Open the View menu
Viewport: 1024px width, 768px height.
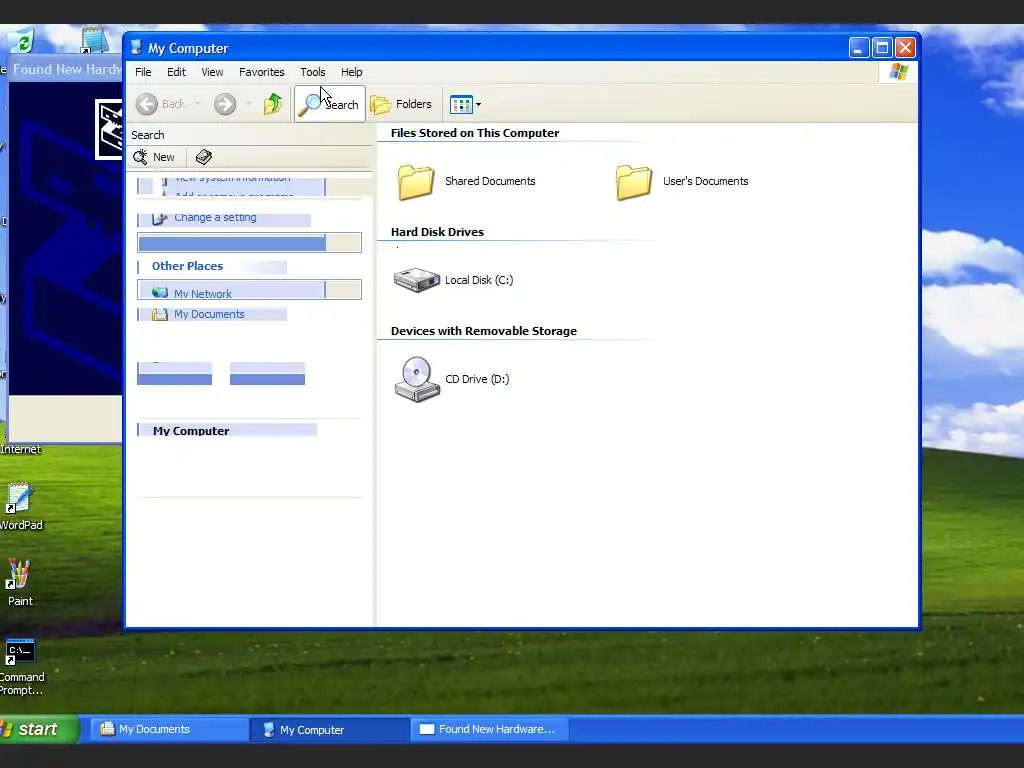click(x=212, y=72)
